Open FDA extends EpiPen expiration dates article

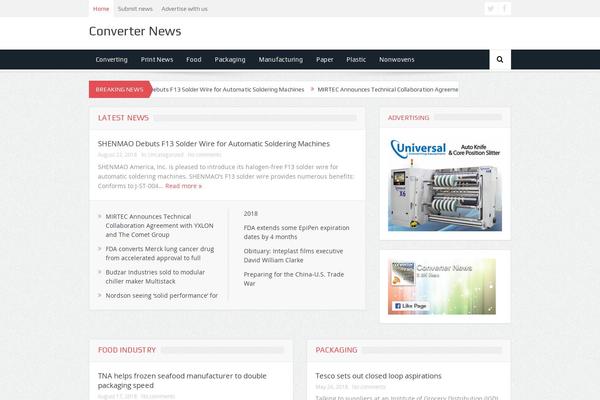pyautogui.click(x=296, y=232)
